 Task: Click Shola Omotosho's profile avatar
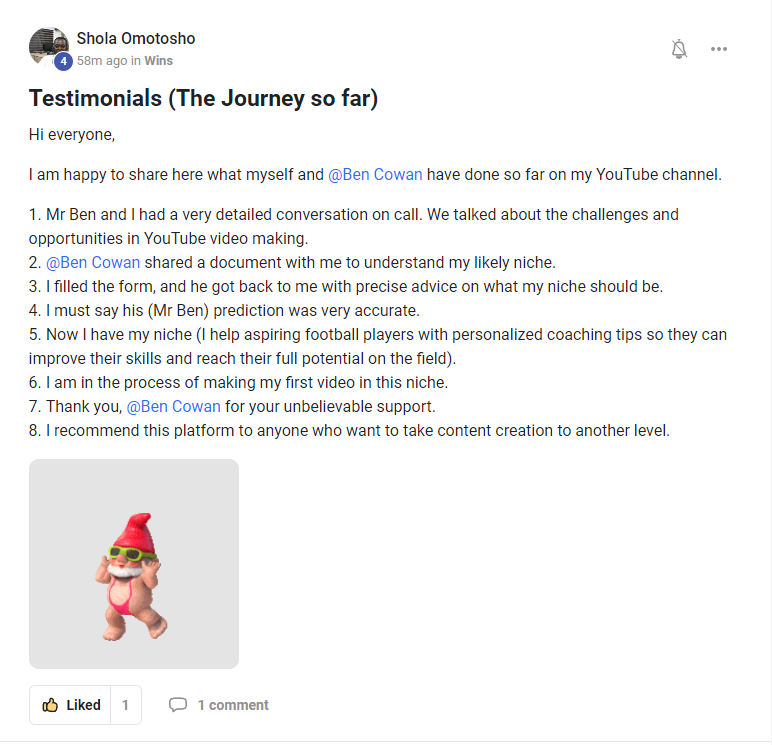47,45
